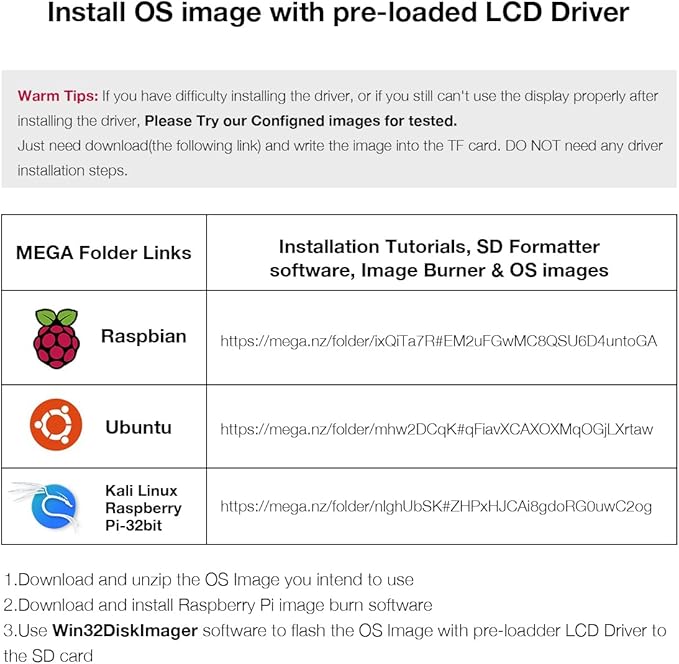Click step 1 Download and unzip text

click(209, 580)
